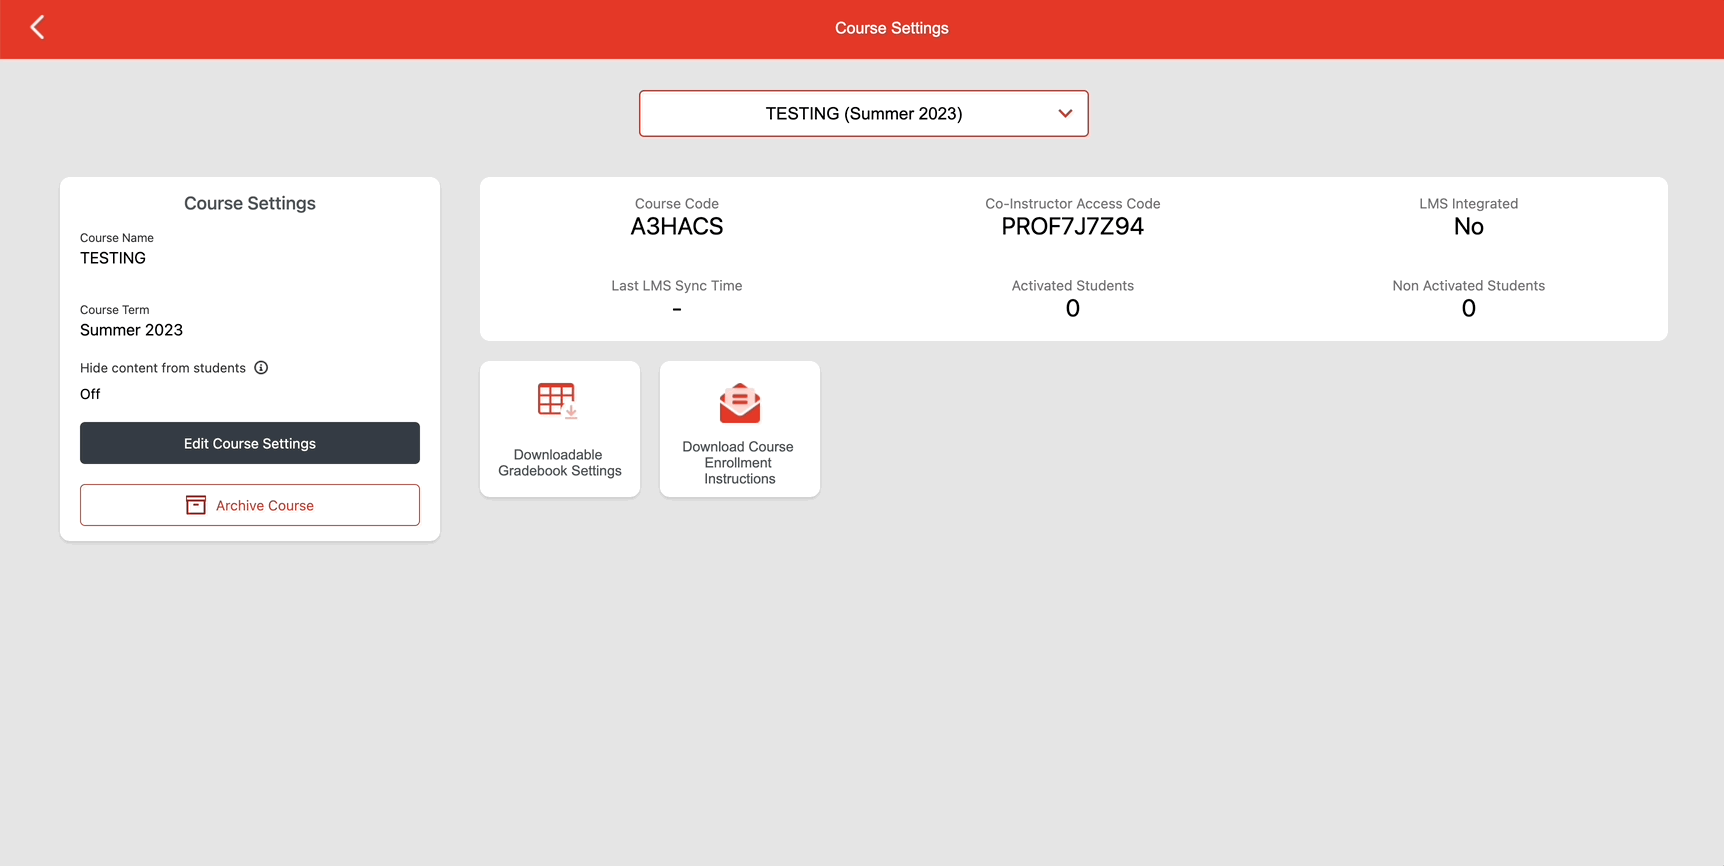Click the Course Term value Summer 2023

click(131, 330)
